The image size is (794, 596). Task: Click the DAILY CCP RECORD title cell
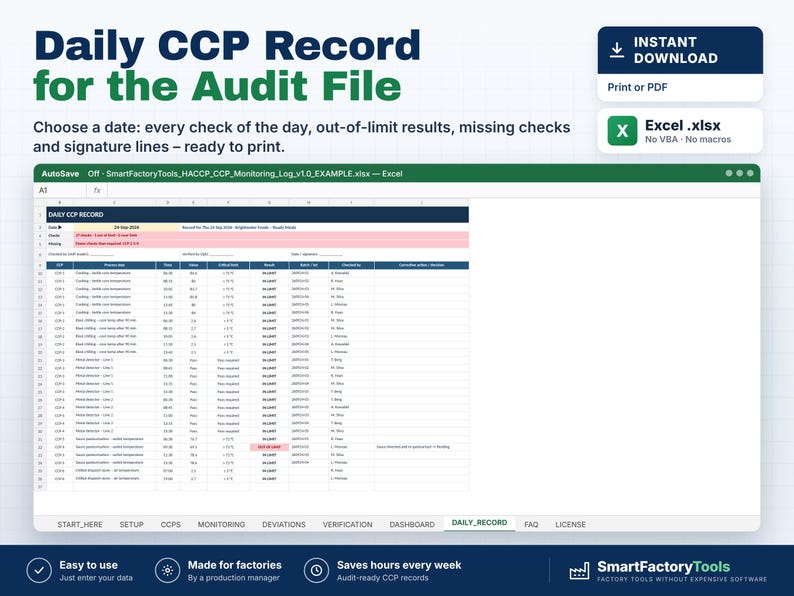pyautogui.click(x=257, y=215)
